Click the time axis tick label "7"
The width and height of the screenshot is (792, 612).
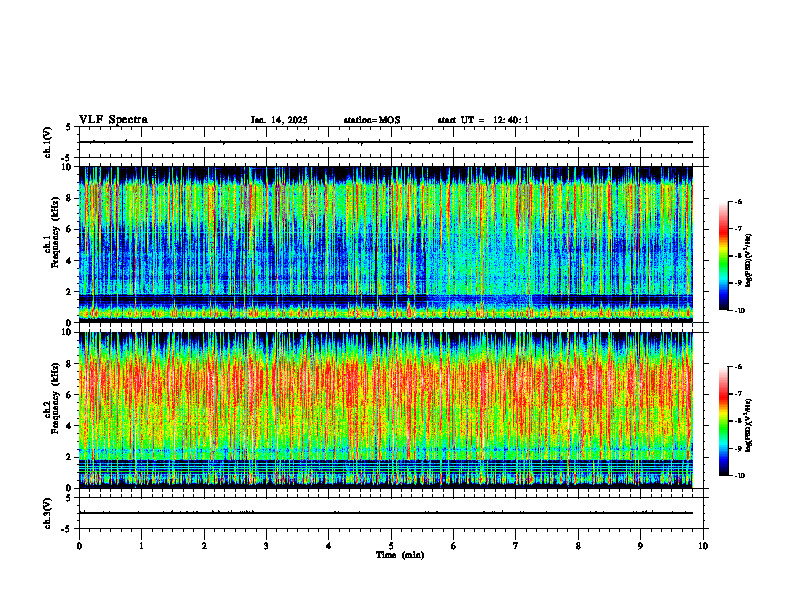(x=516, y=546)
